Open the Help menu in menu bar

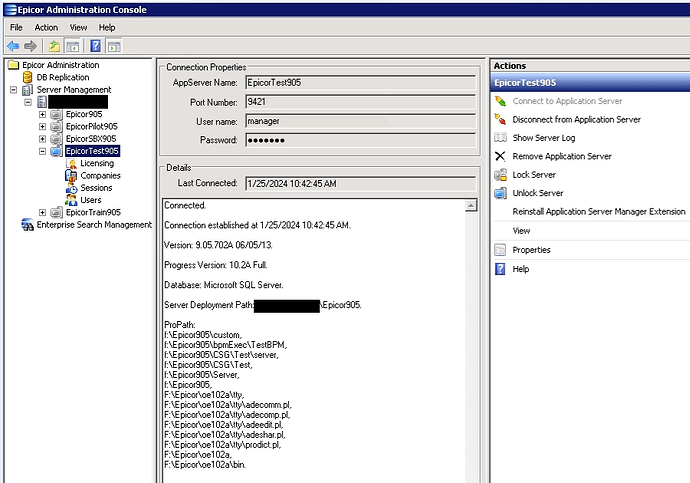click(107, 28)
